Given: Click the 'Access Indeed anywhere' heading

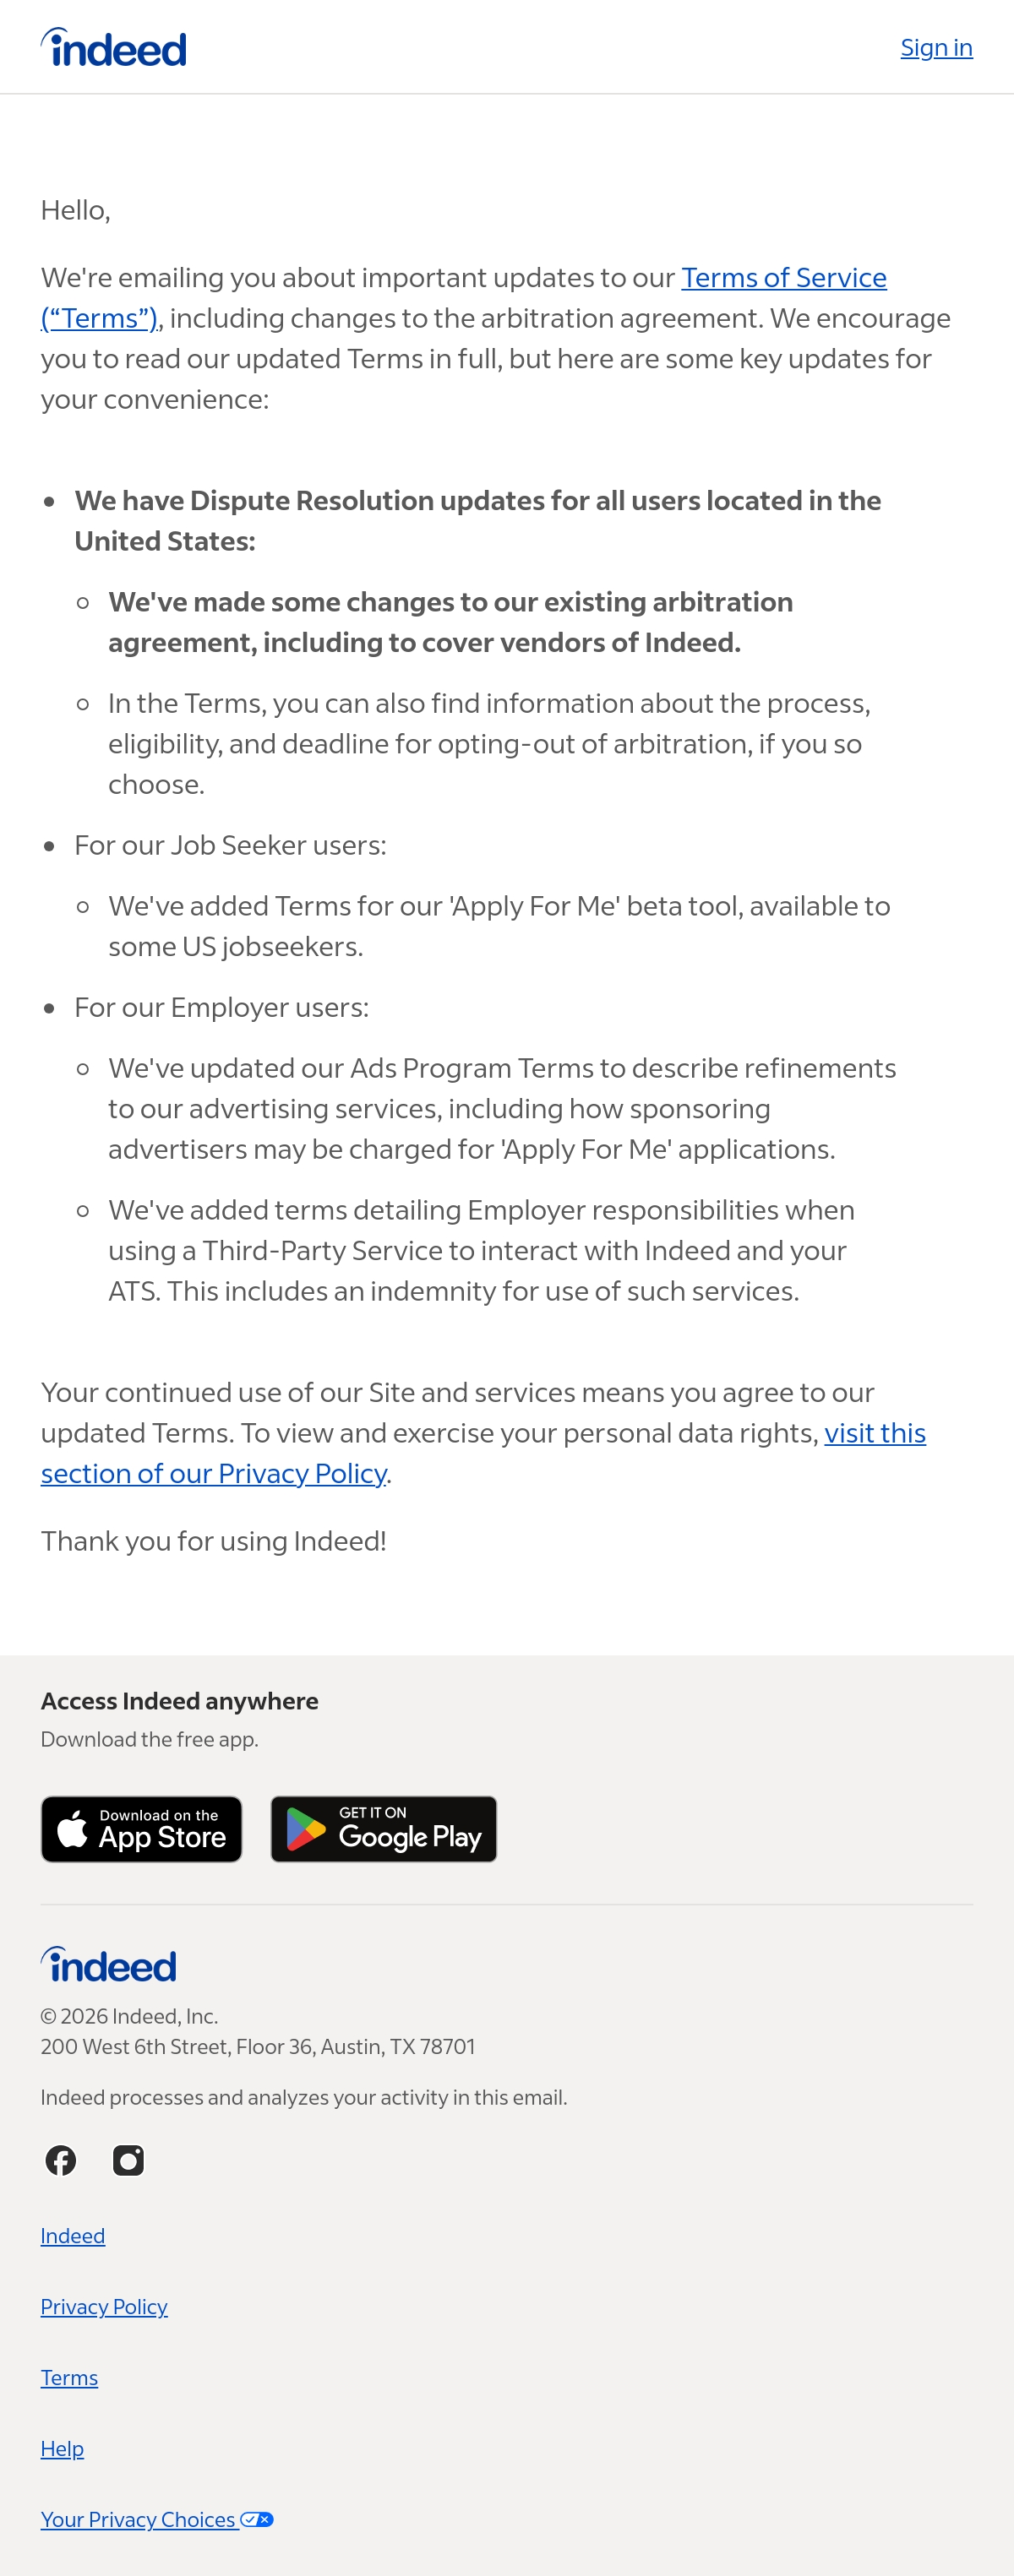Looking at the screenshot, I should pyautogui.click(x=179, y=1701).
